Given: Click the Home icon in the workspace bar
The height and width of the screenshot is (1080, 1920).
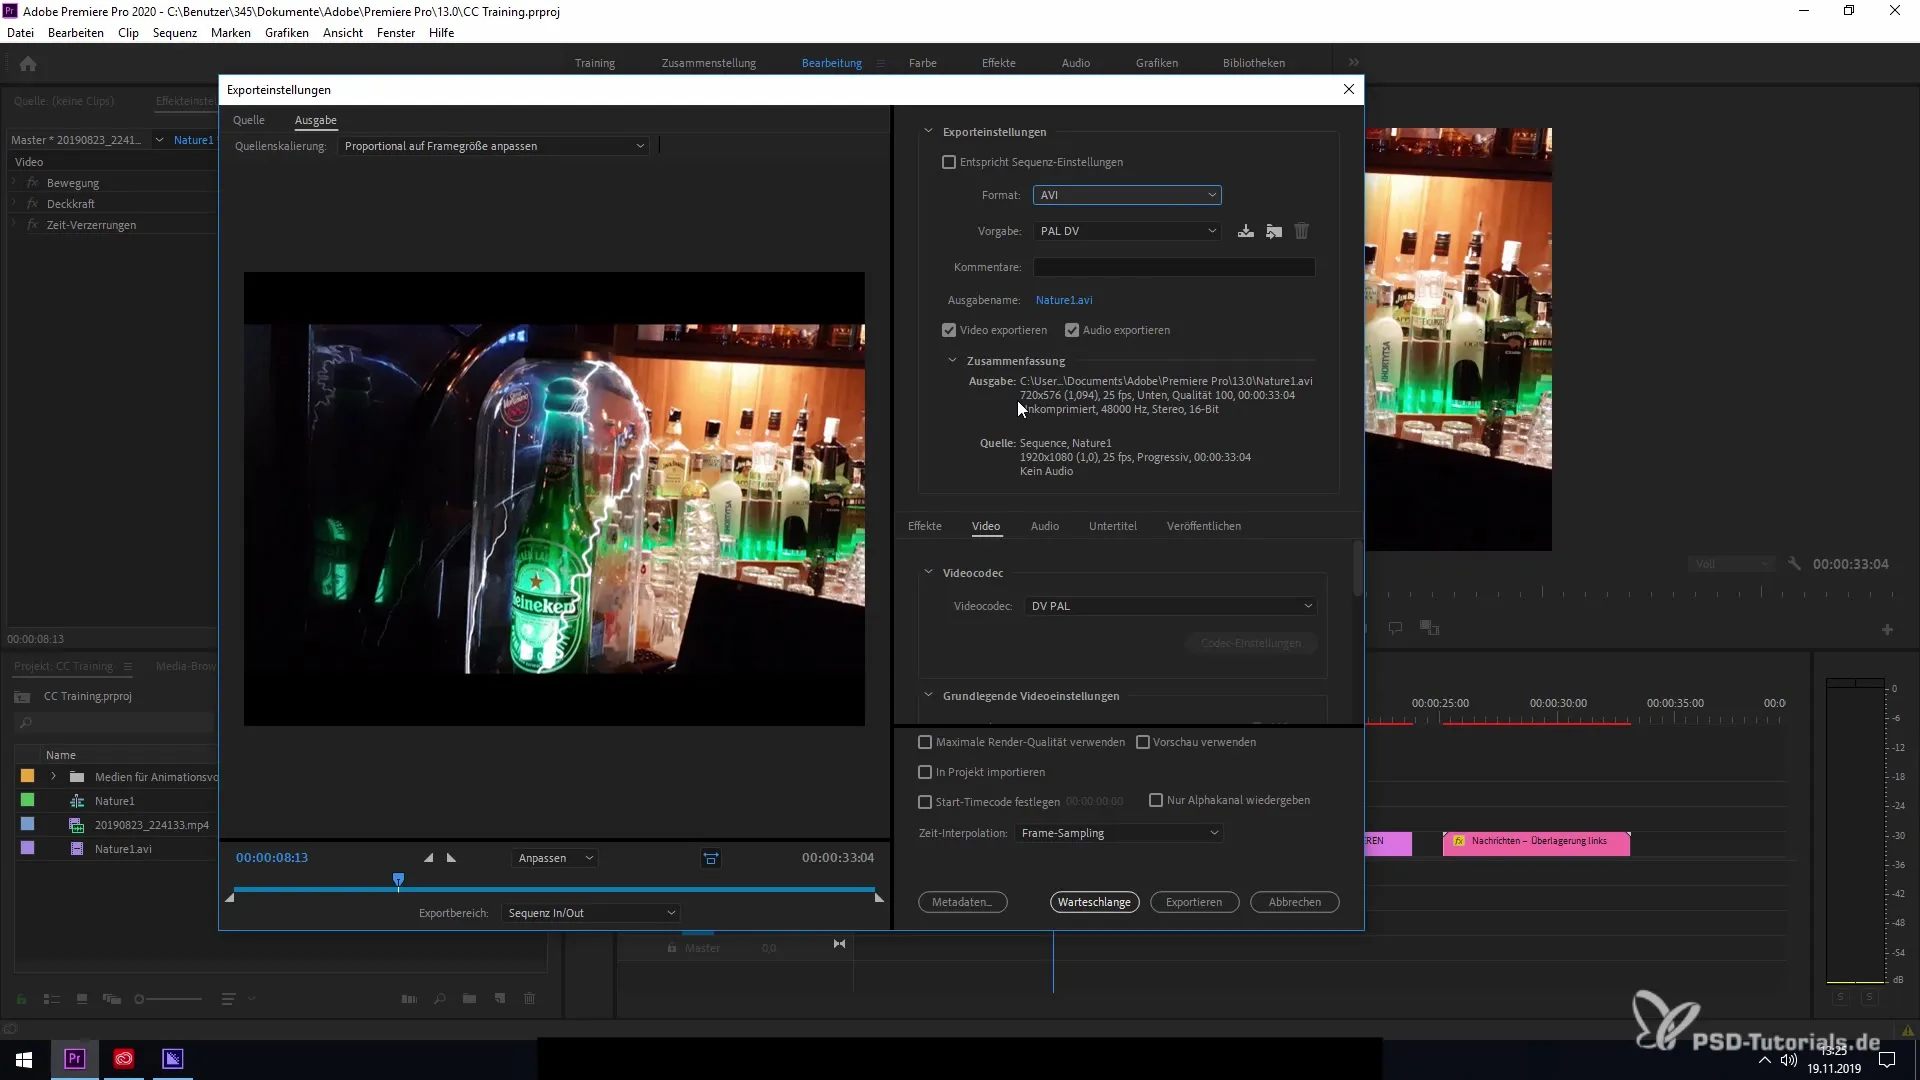Looking at the screenshot, I should coord(28,64).
